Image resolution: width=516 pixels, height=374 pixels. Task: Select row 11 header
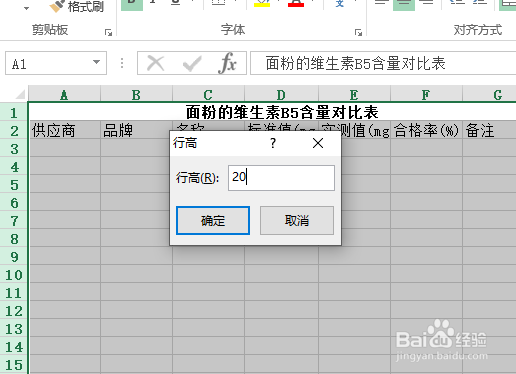pyautogui.click(x=14, y=292)
